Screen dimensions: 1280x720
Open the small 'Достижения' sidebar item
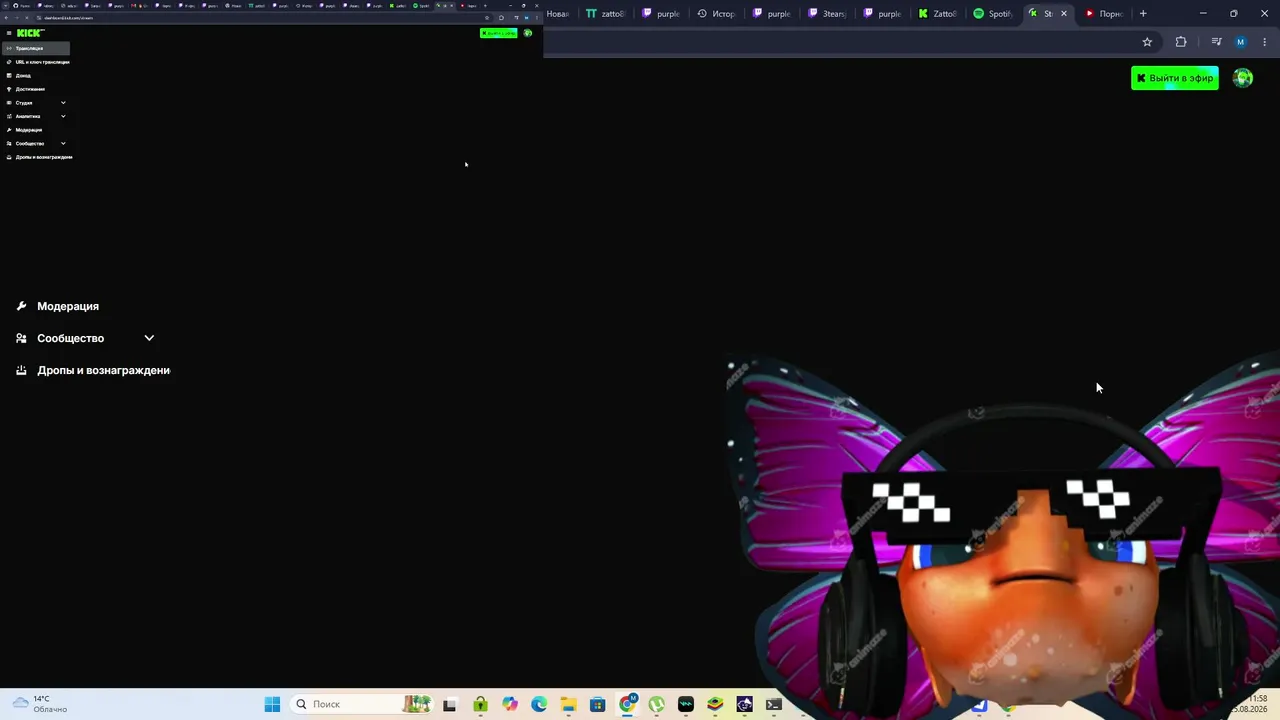click(30, 89)
